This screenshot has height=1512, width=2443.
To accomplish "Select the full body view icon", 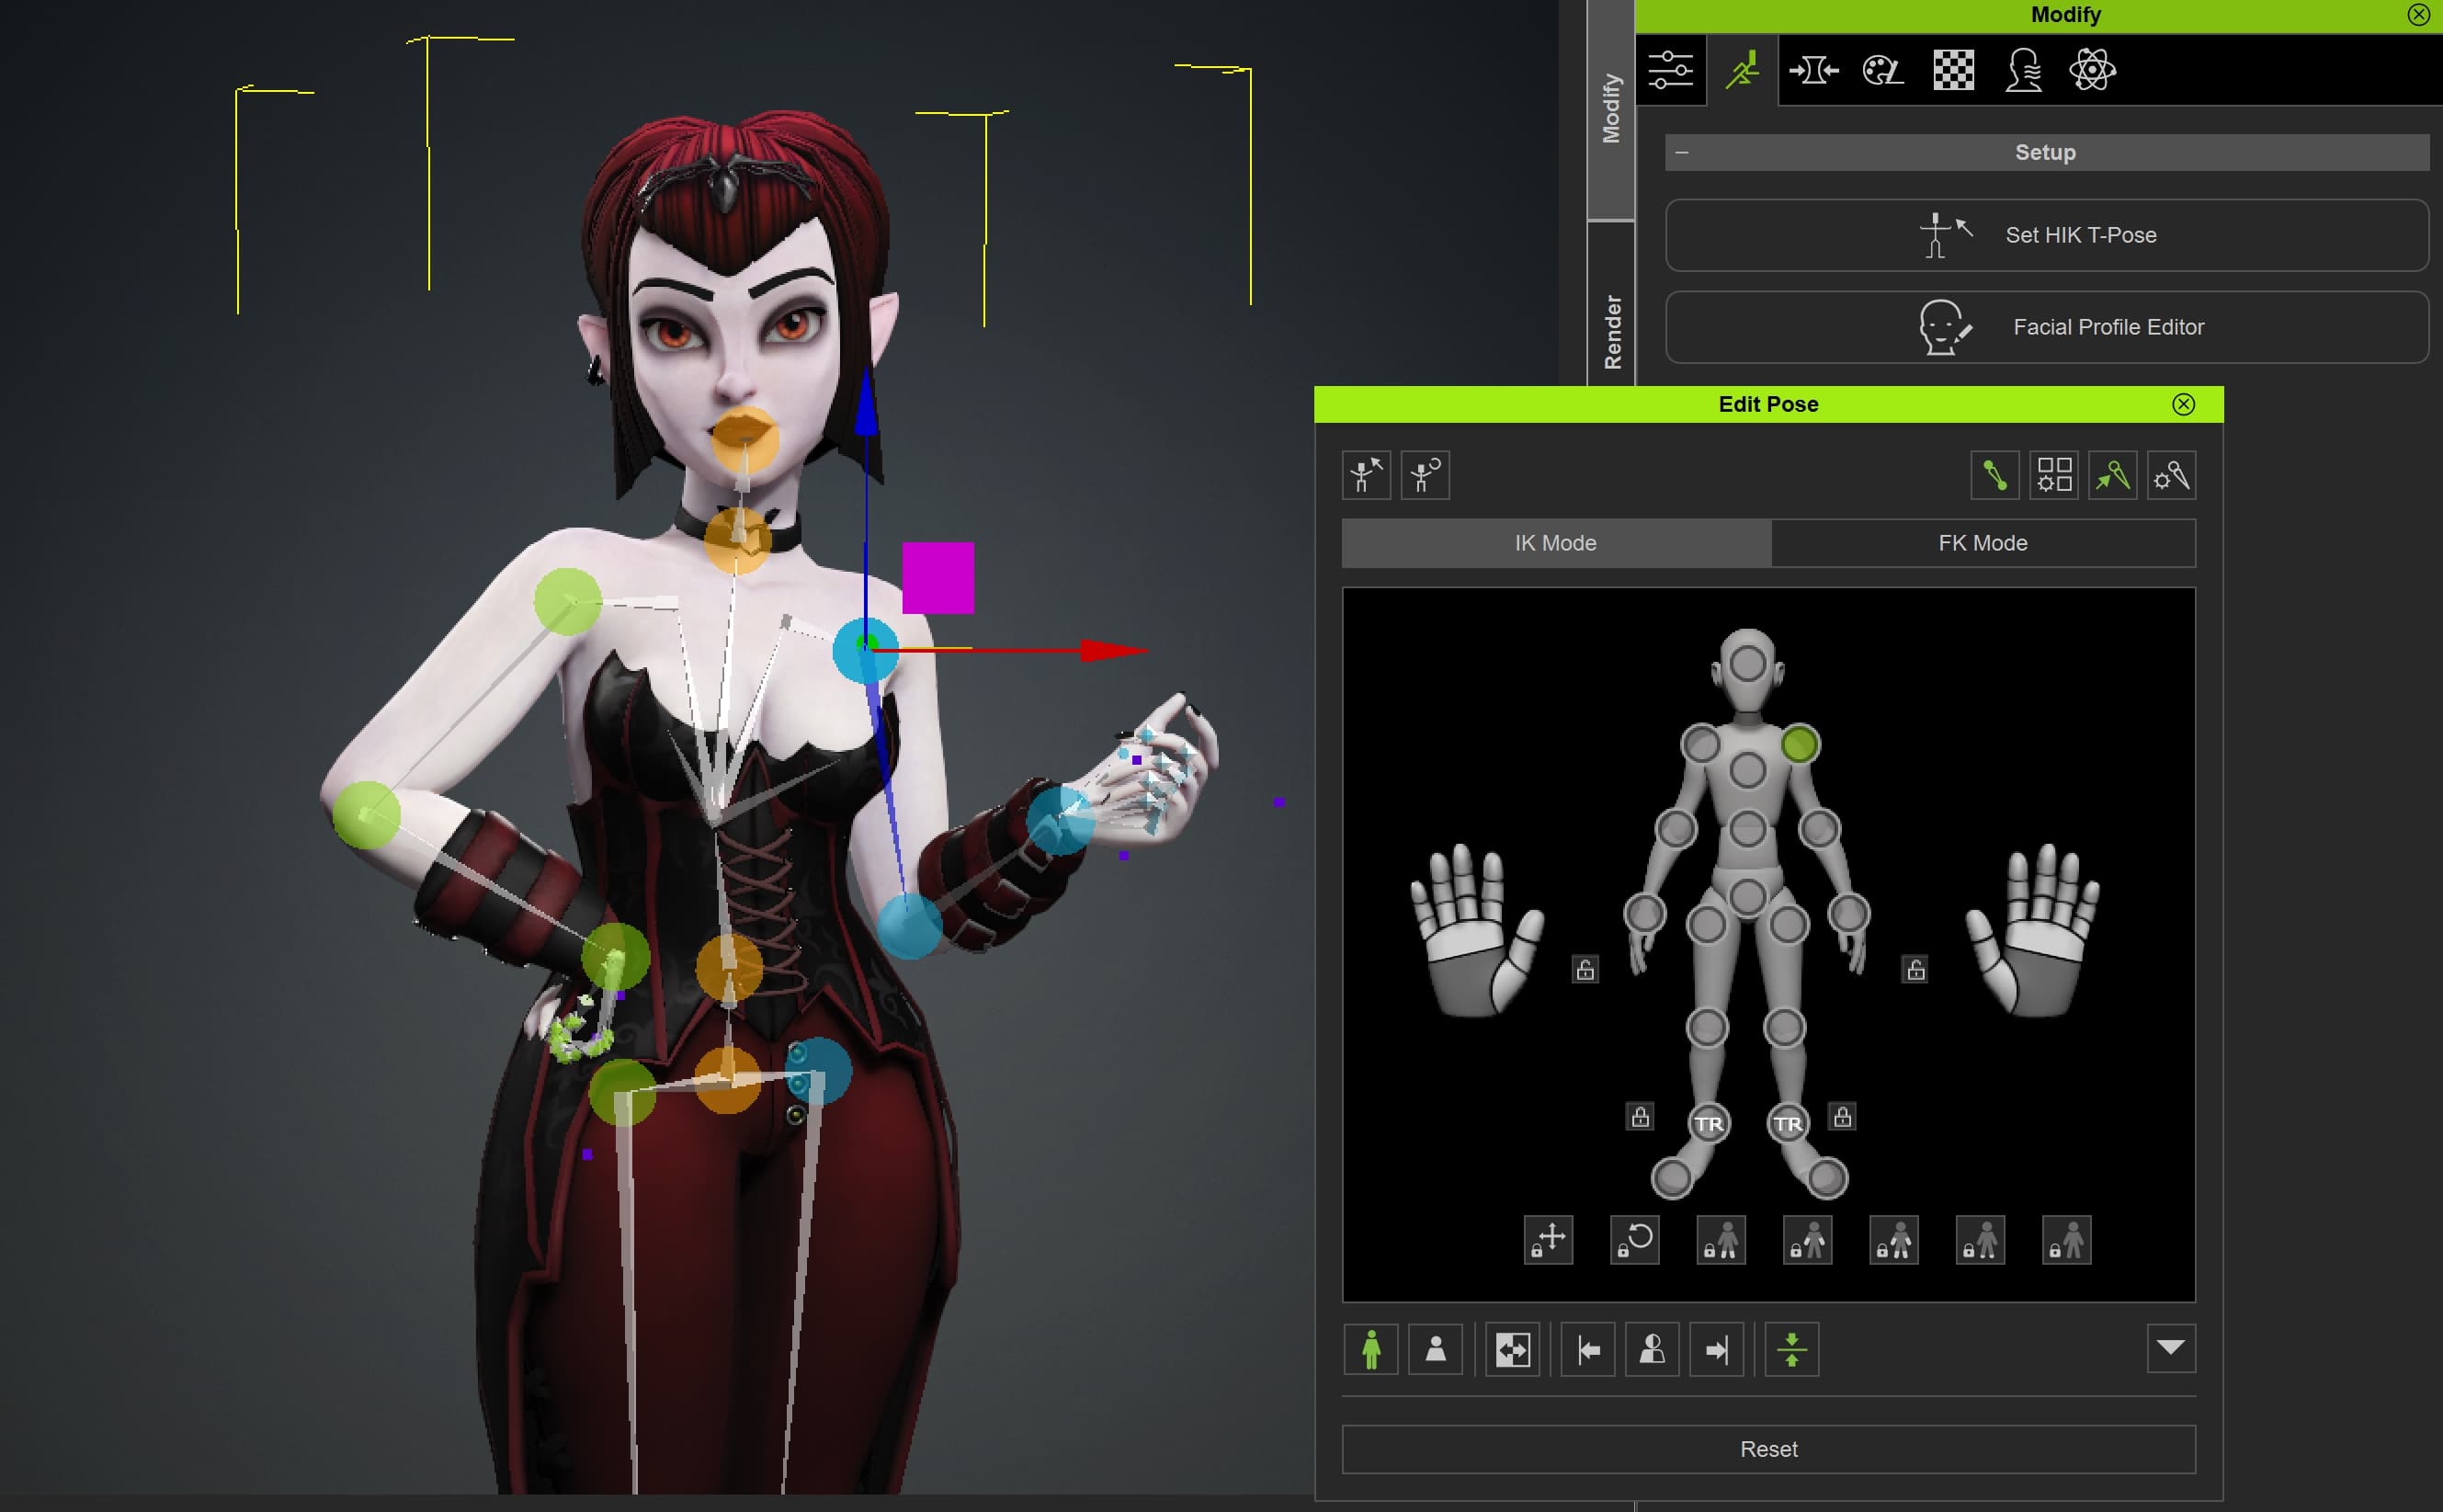I will click(x=1371, y=1350).
